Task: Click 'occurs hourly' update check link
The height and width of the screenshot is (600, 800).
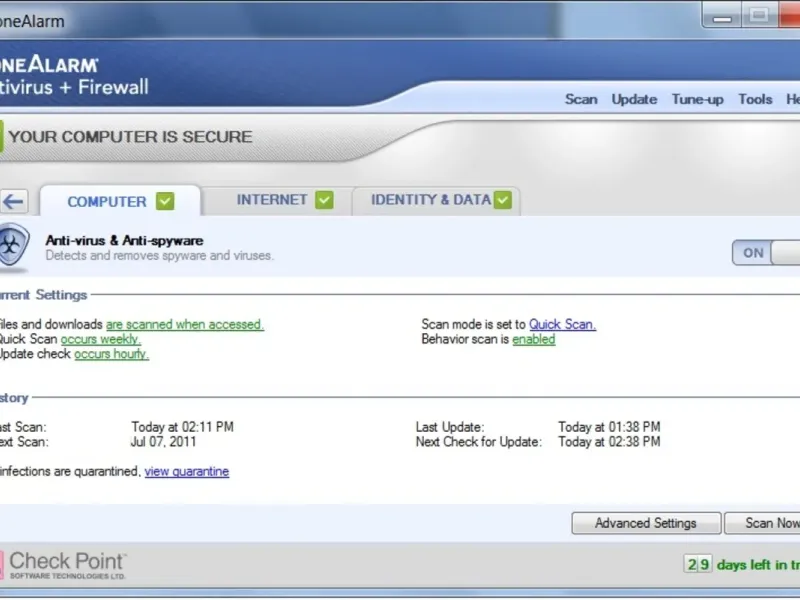Action: [x=111, y=354]
